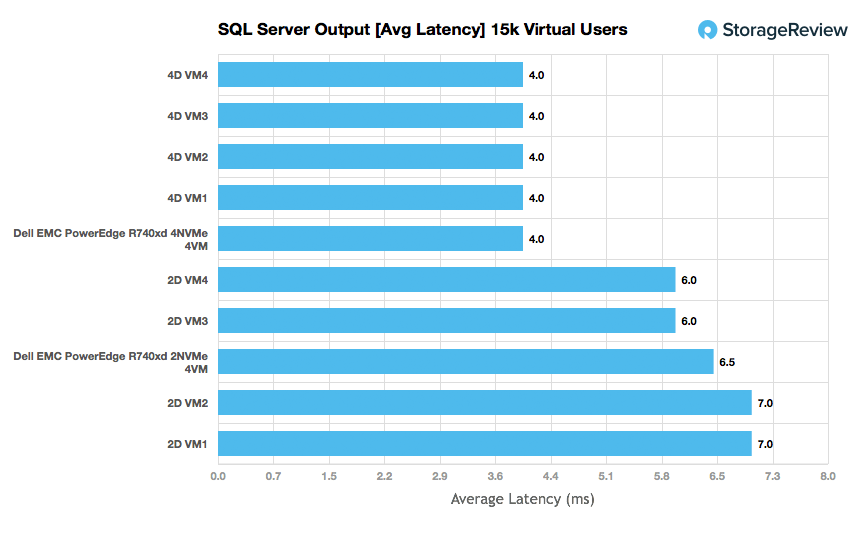The image size is (850, 535).
Task: Click the 4D VM1 axis label
Action: 188,198
